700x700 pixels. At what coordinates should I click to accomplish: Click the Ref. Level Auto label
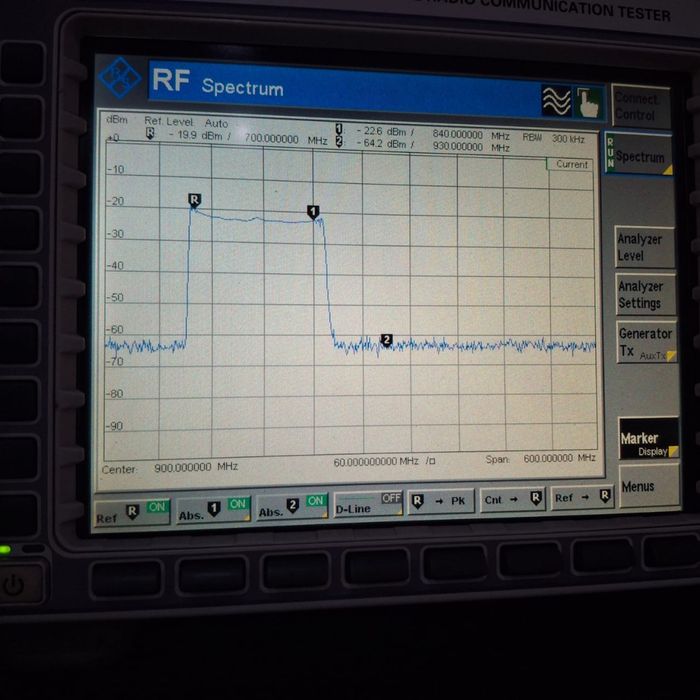pyautogui.click(x=186, y=122)
